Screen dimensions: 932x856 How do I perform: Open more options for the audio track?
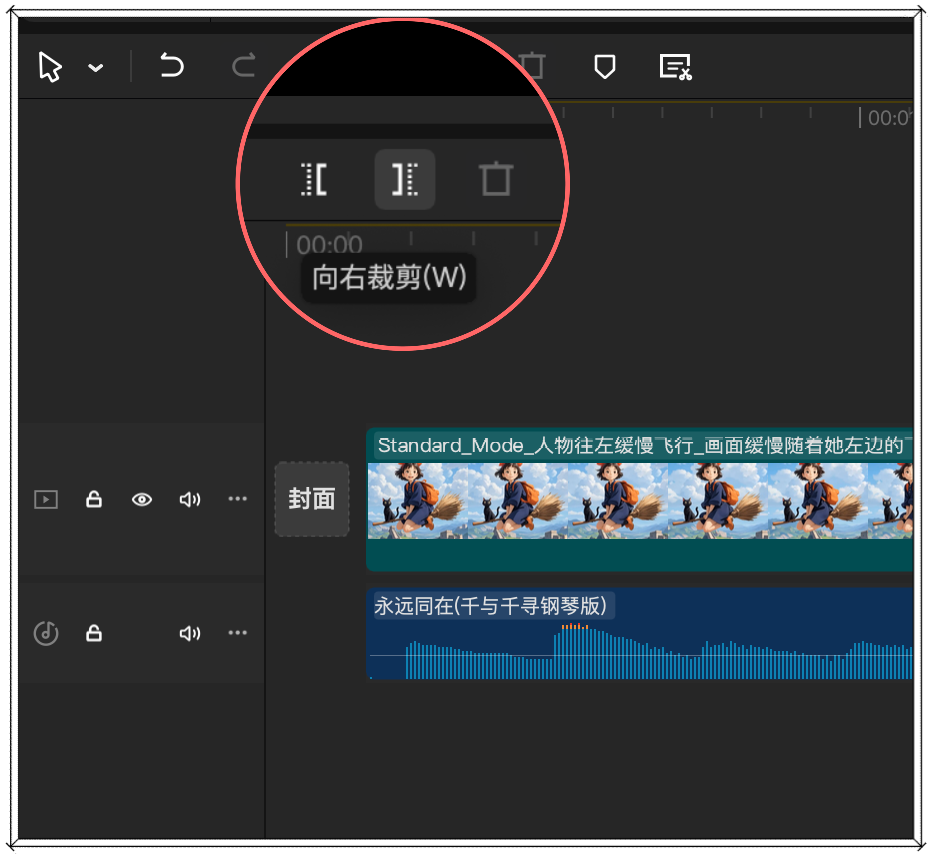pyautogui.click(x=238, y=632)
